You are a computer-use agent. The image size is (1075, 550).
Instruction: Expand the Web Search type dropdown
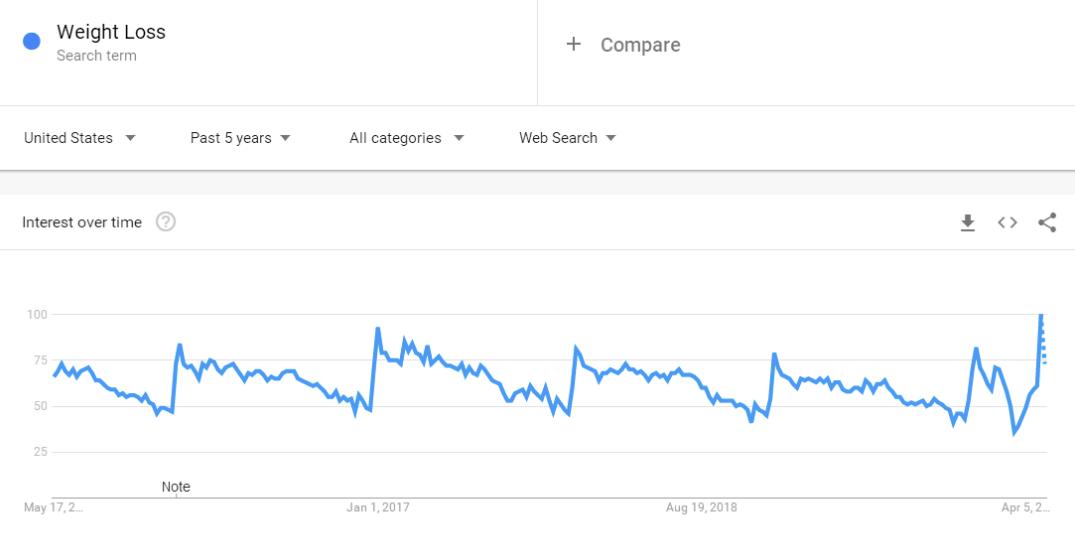pyautogui.click(x=568, y=138)
